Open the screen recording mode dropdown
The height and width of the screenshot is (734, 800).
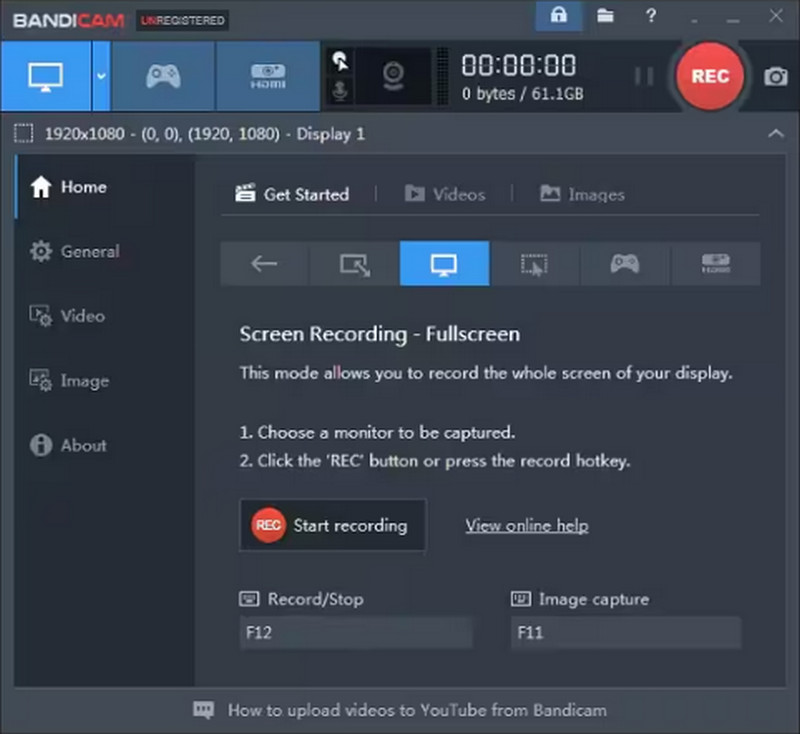coord(103,76)
